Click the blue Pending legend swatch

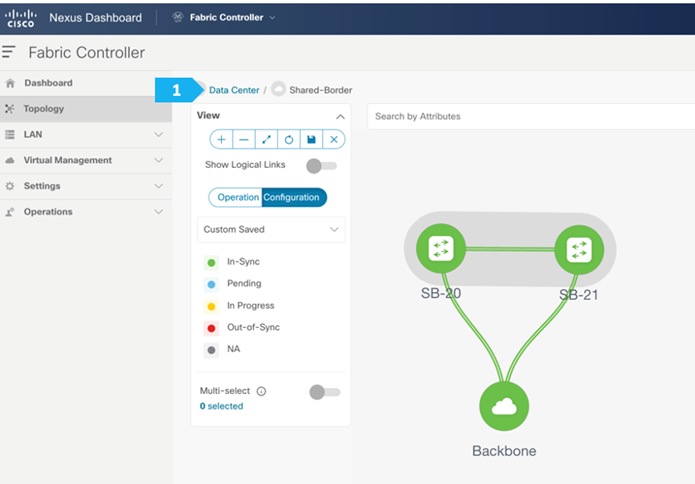(211, 284)
